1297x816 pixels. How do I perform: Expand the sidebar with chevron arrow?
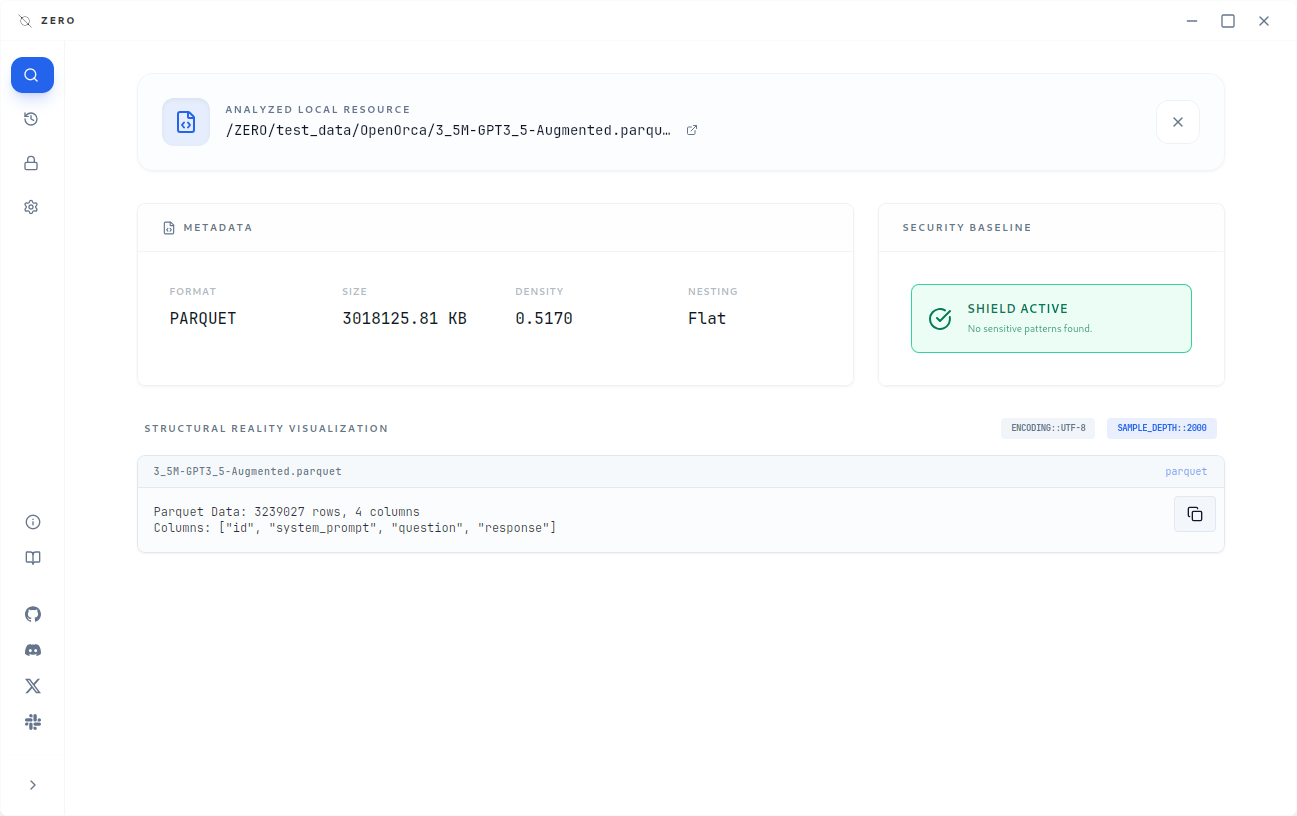pyautogui.click(x=33, y=785)
